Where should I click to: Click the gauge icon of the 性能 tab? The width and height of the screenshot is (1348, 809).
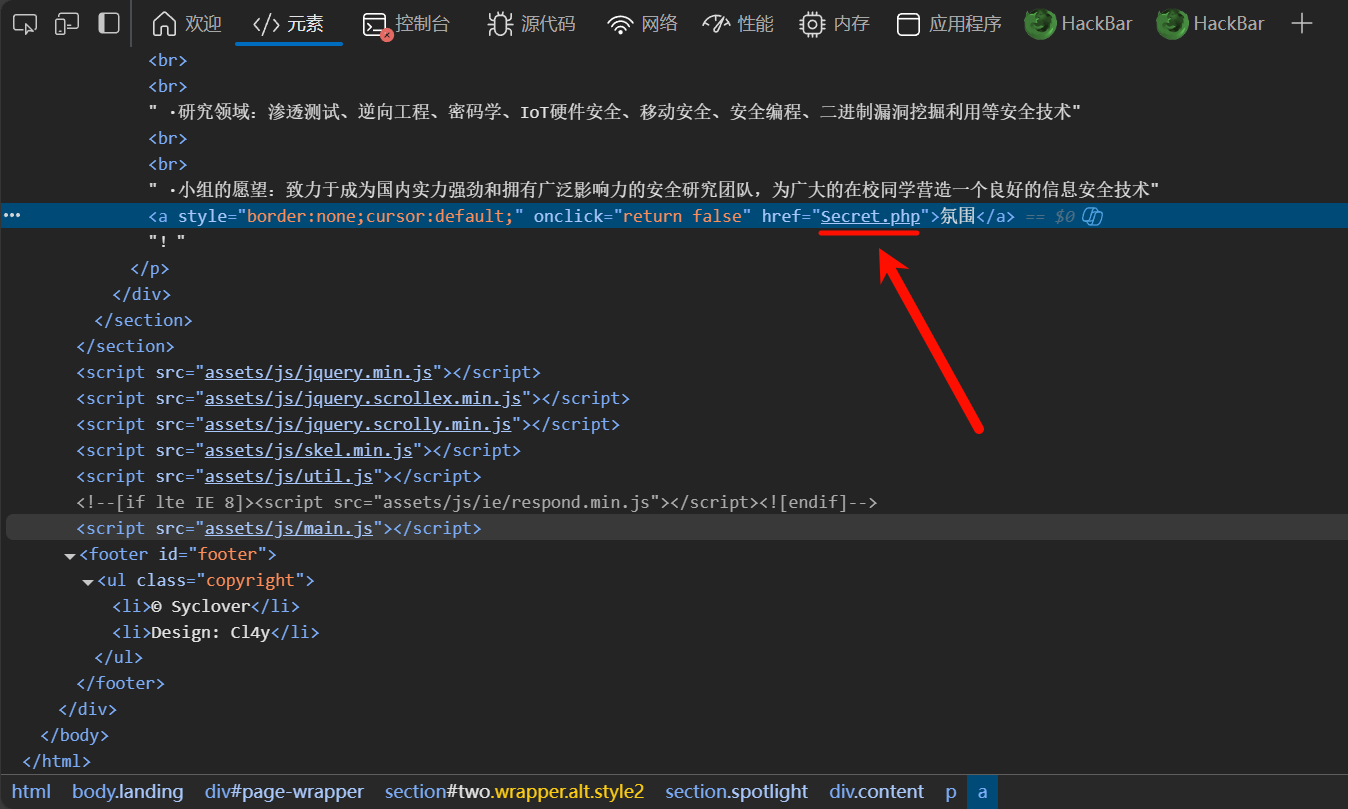pyautogui.click(x=716, y=24)
